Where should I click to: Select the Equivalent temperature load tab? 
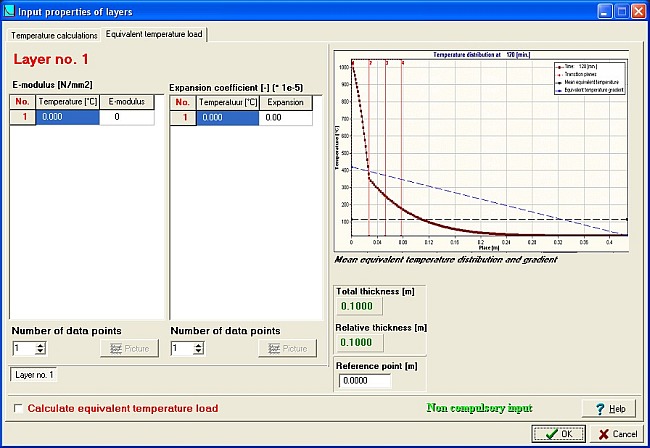tap(154, 34)
